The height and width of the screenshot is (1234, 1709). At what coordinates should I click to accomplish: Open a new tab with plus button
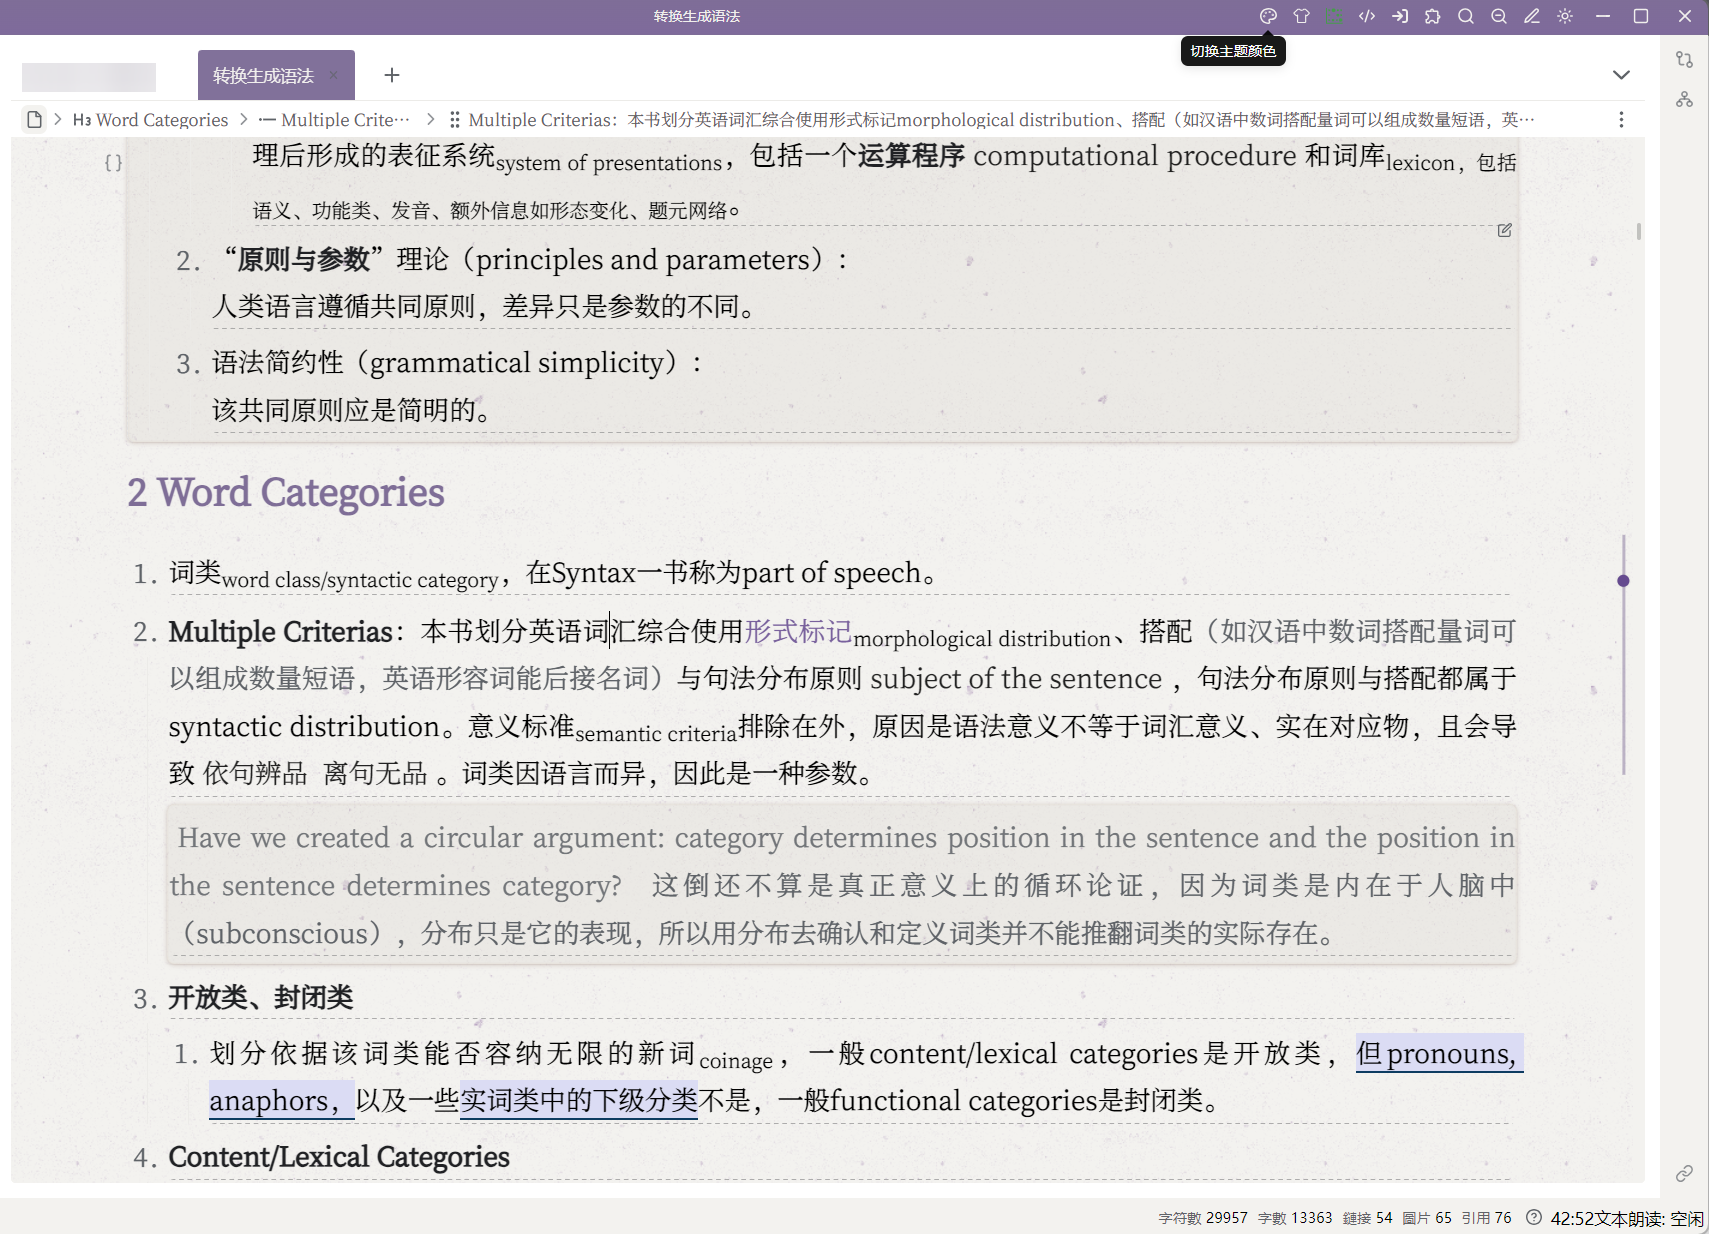point(392,75)
